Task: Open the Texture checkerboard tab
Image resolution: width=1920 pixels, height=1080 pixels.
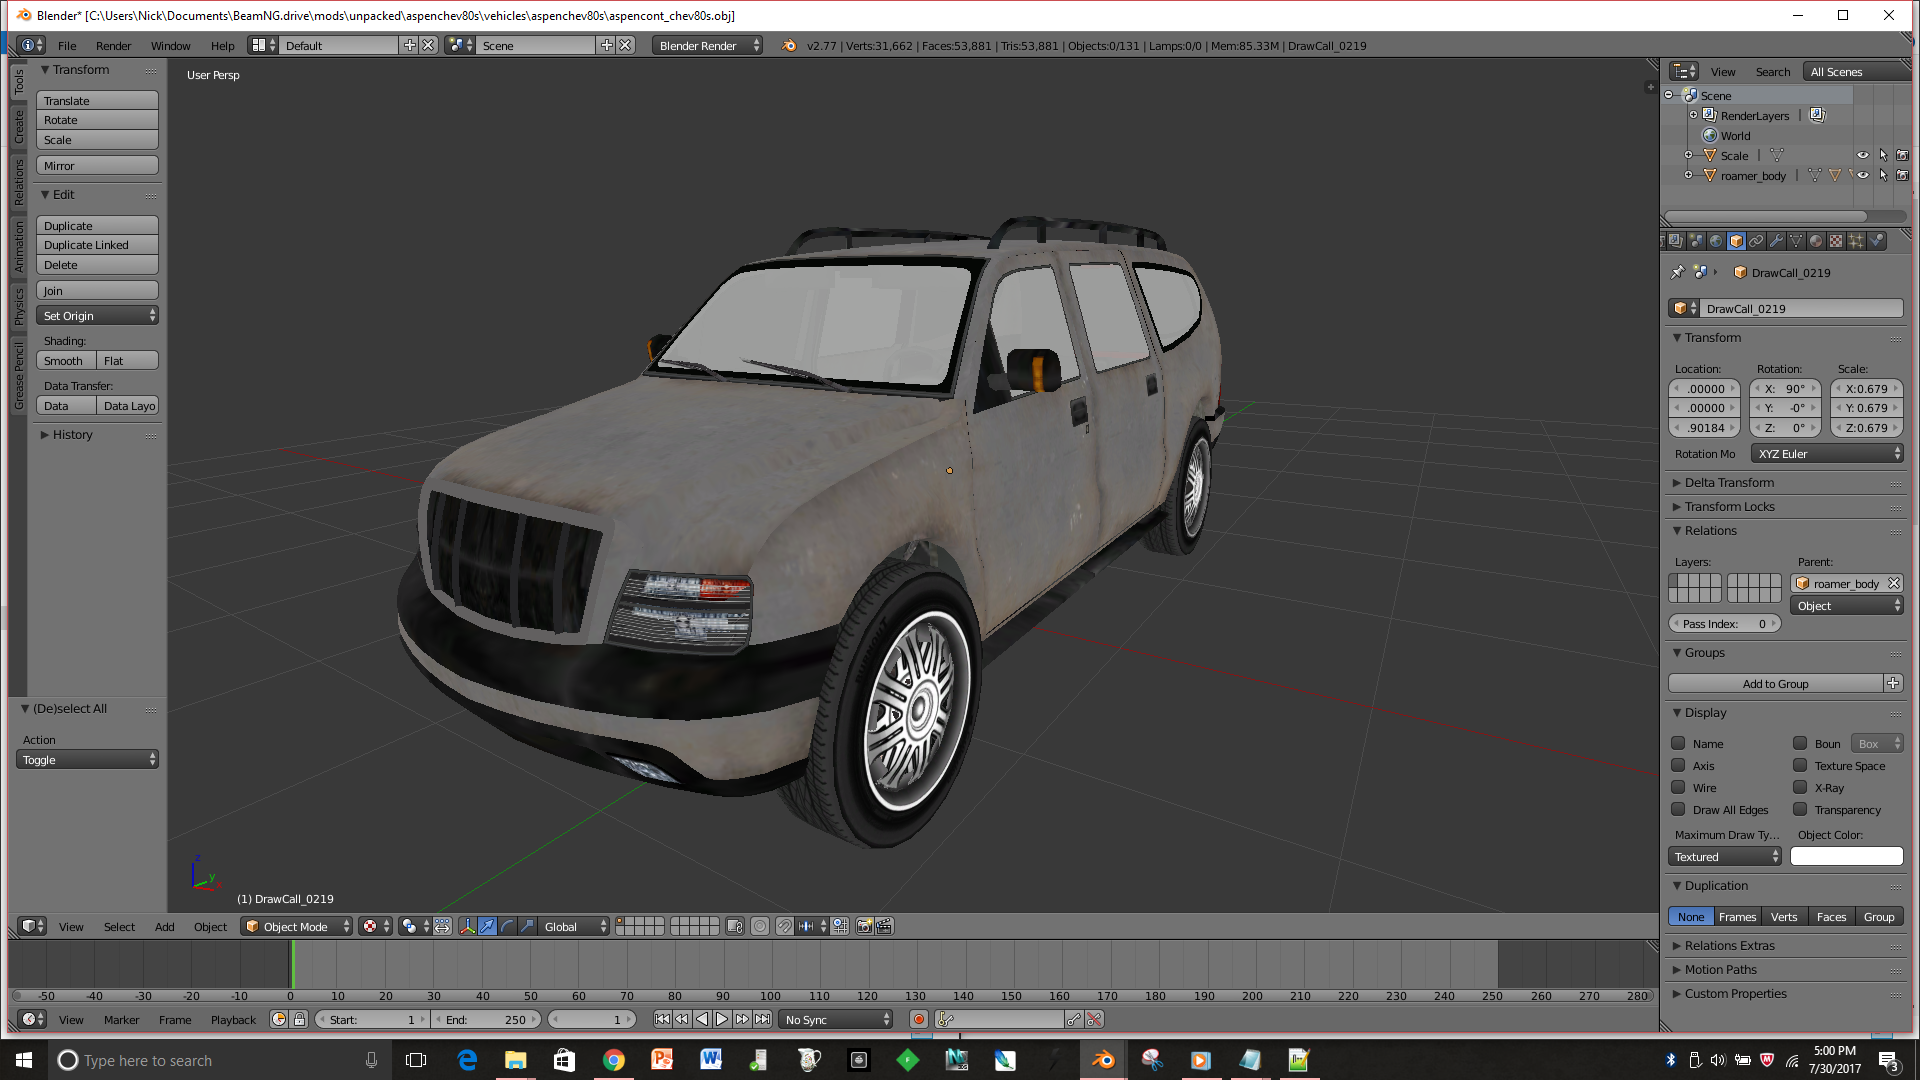Action: [1836, 241]
